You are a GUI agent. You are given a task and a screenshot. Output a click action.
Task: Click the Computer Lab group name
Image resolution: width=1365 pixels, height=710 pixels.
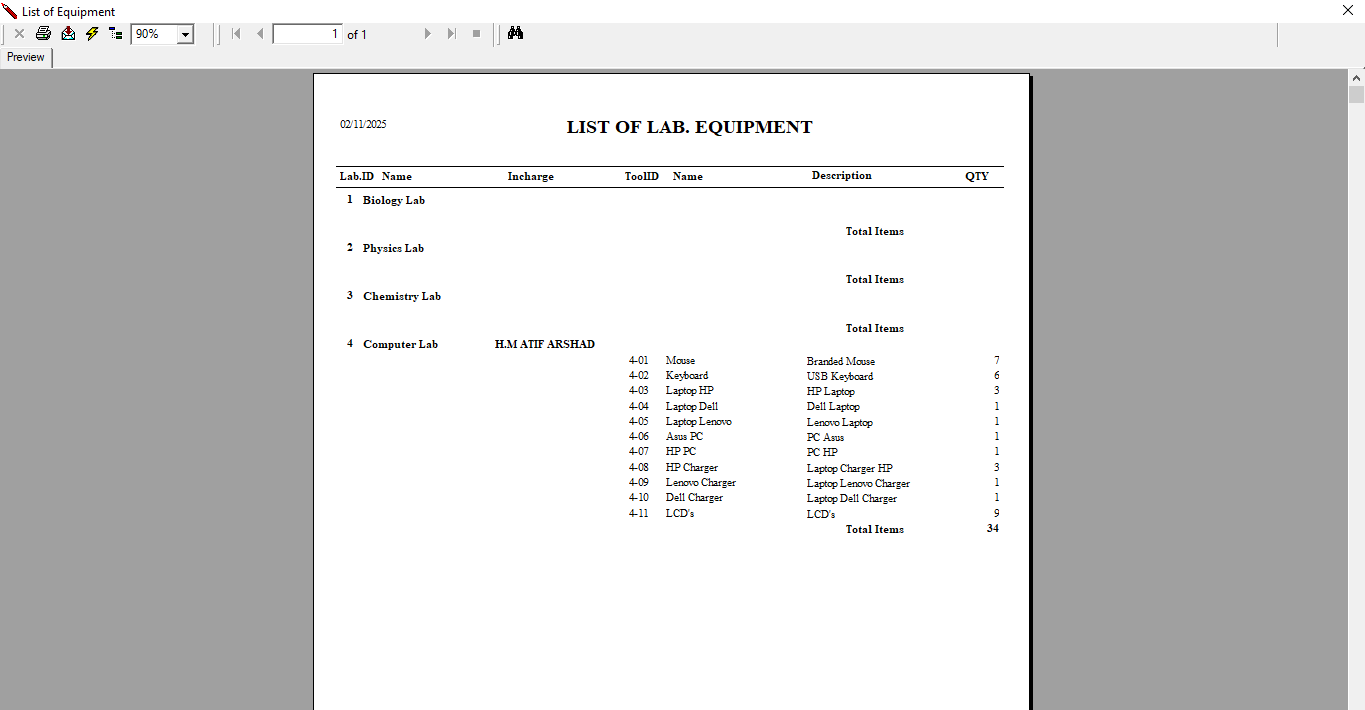click(x=400, y=344)
